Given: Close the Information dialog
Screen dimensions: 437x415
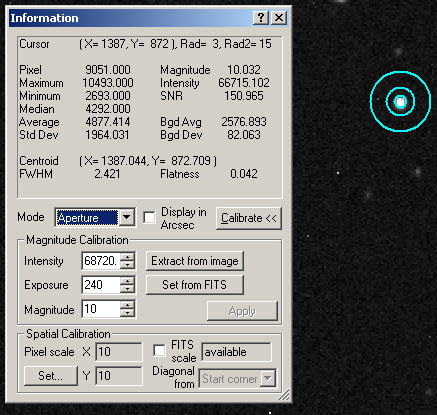Looking at the screenshot, I should (x=279, y=17).
